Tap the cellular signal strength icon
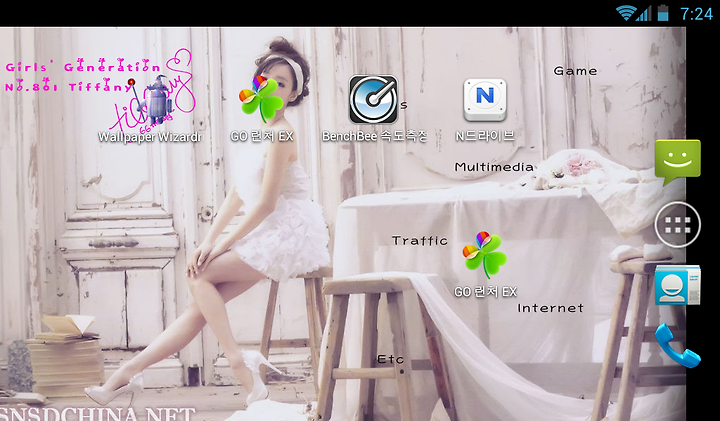 [x=644, y=13]
